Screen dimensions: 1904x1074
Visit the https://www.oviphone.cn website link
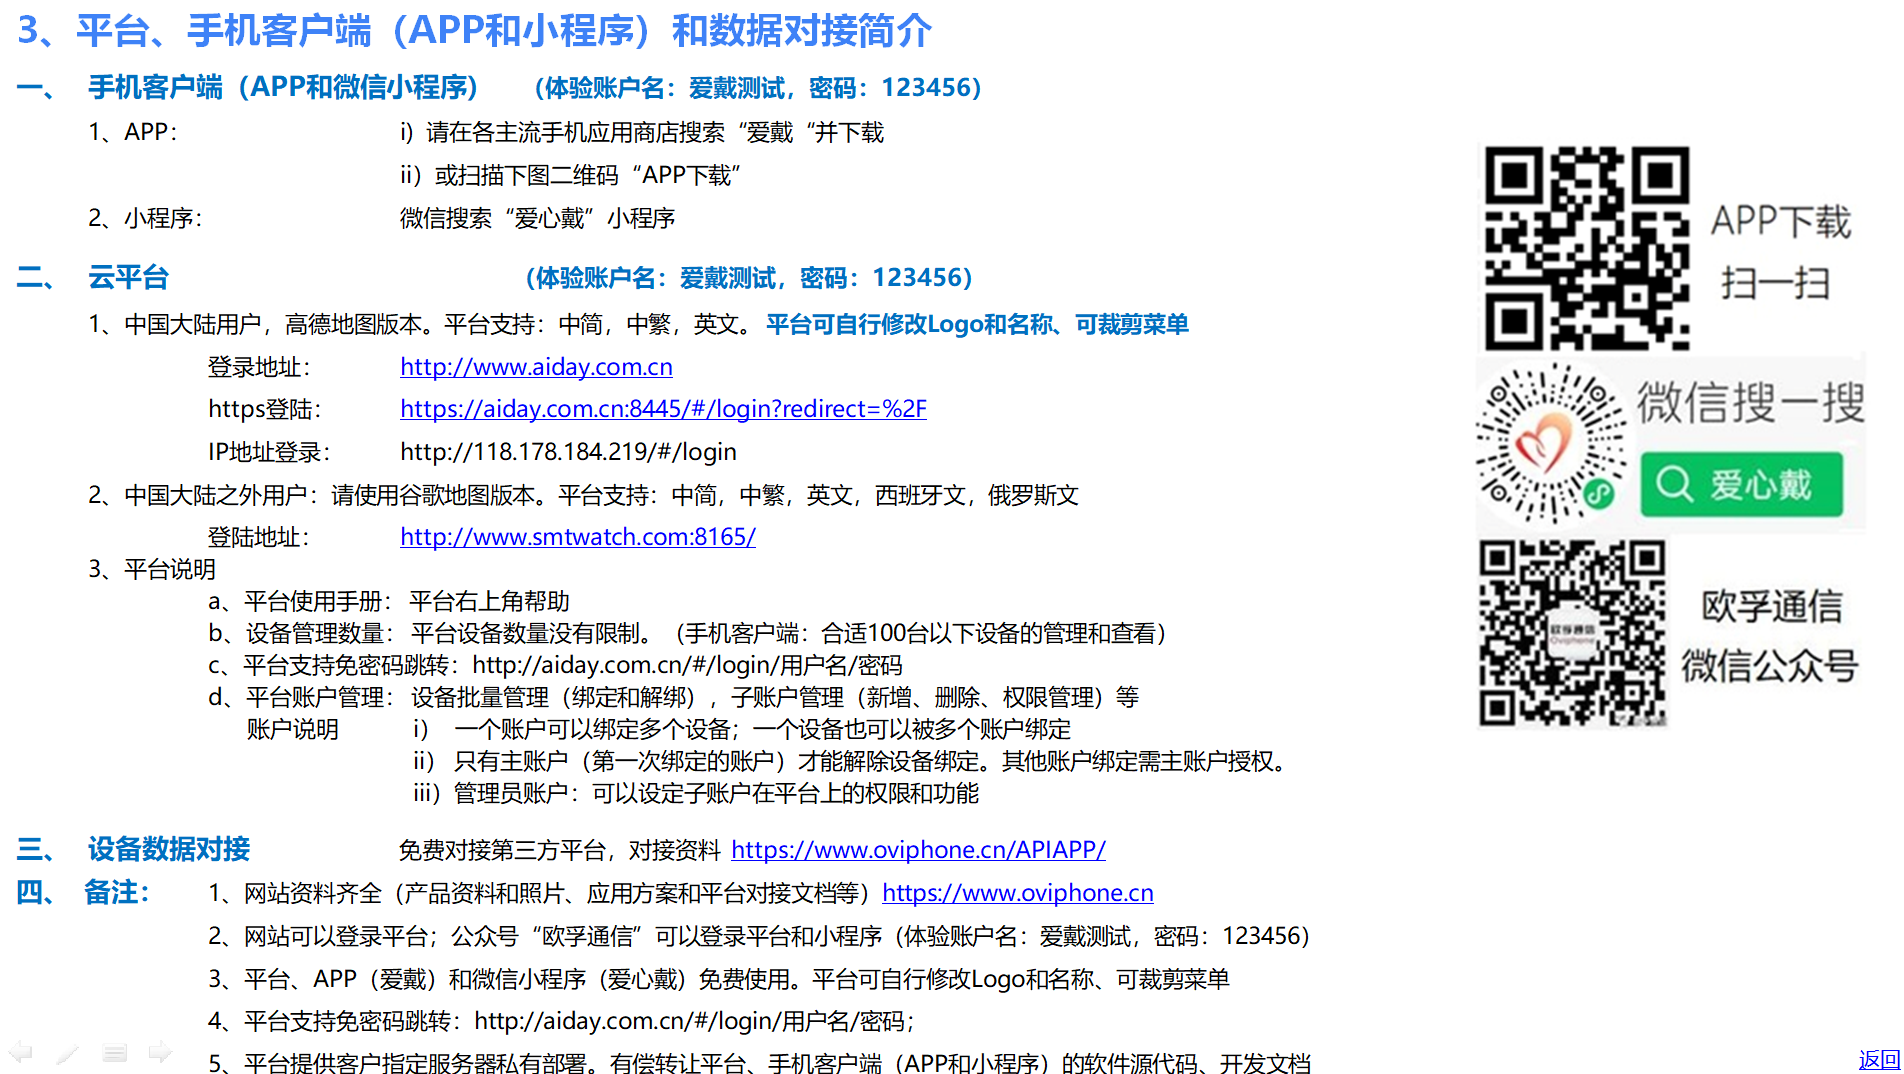coord(1017,893)
